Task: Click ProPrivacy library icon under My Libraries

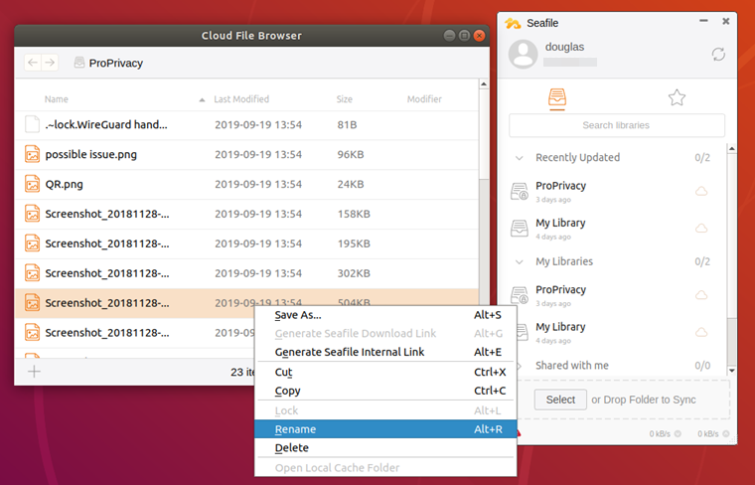Action: point(520,295)
